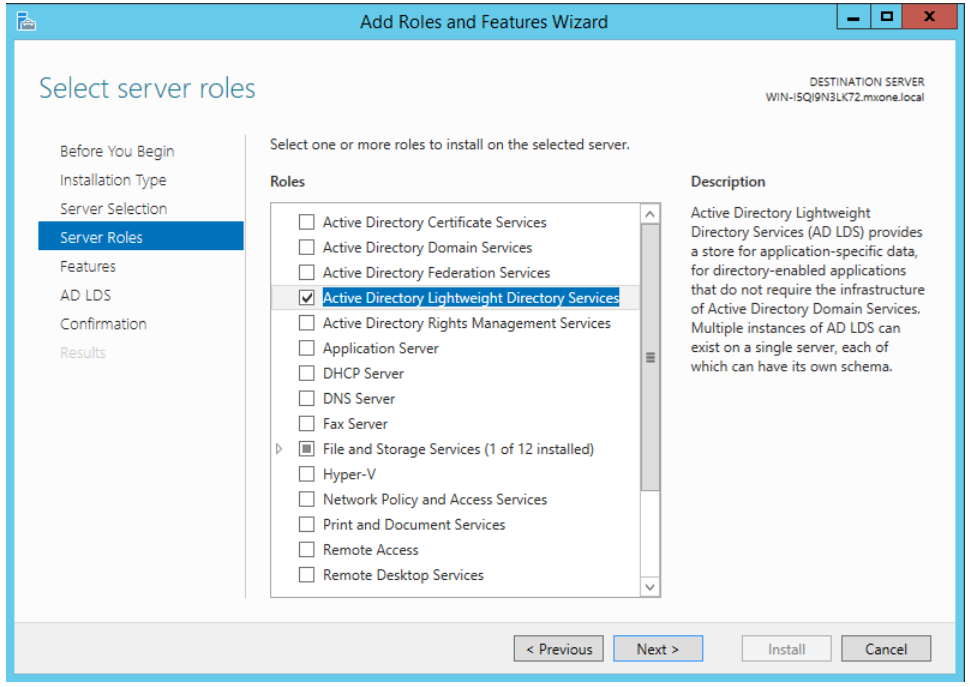Enable the Active Directory Domain Services role
Viewport: 970px width, 687px height.
[x=307, y=247]
